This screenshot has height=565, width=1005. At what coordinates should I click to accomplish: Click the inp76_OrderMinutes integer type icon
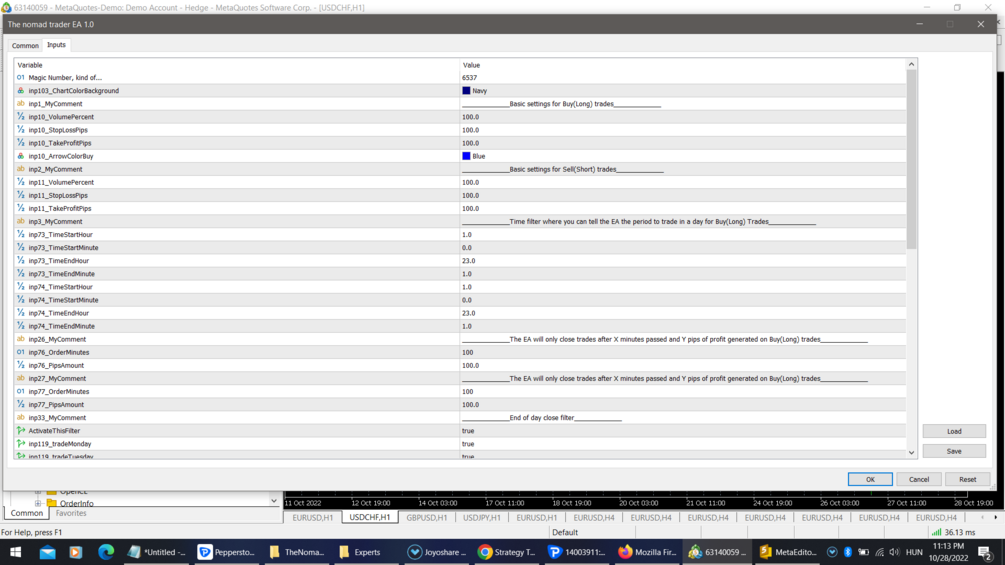click(x=21, y=352)
